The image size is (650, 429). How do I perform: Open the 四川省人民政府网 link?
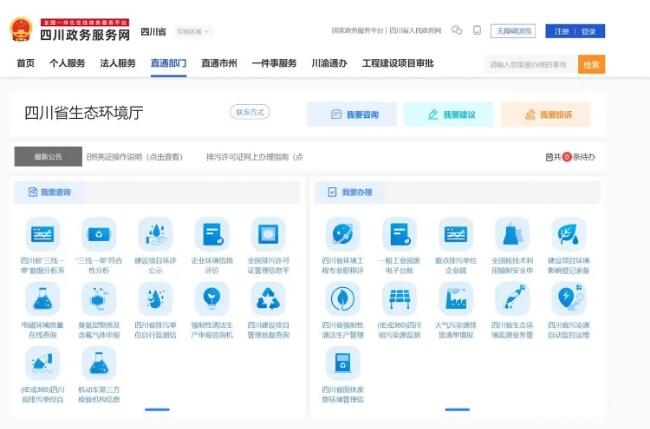point(415,31)
